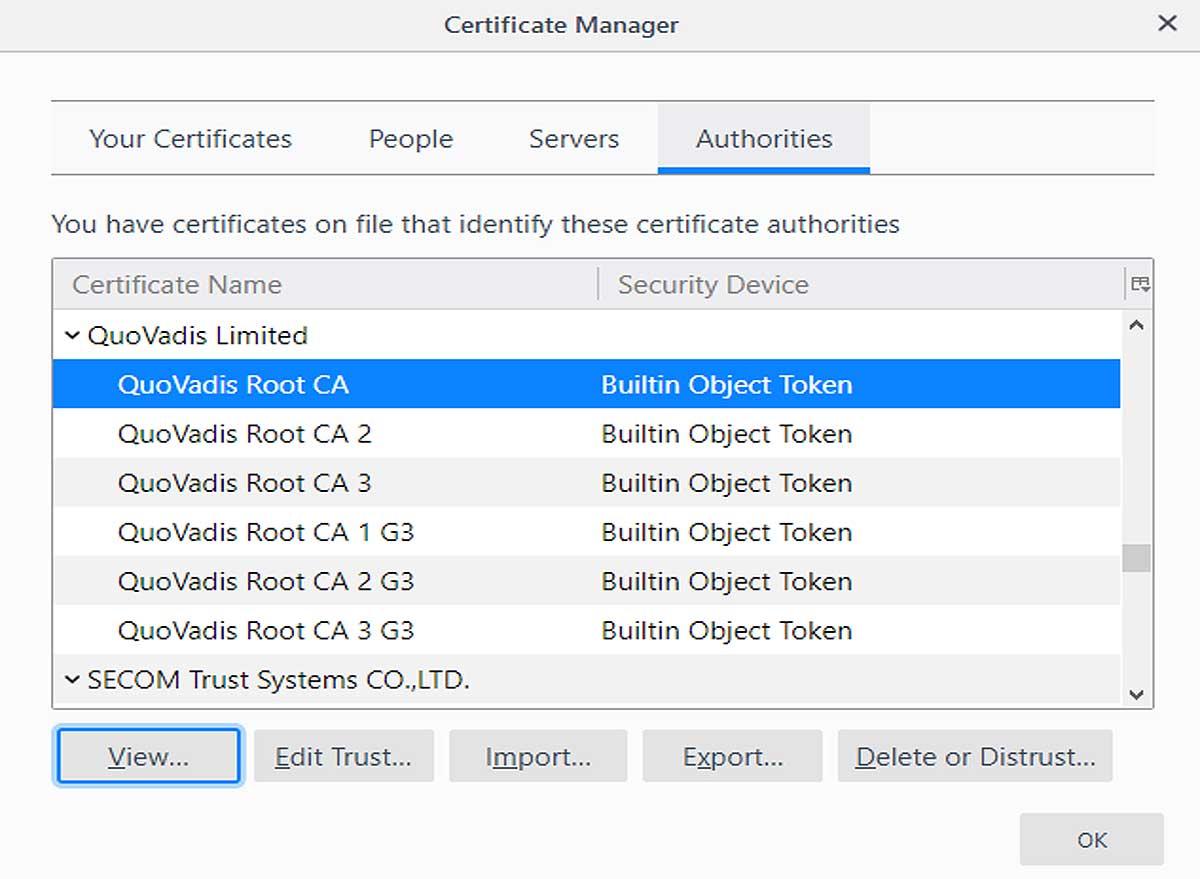Click the scrollbar down arrow
This screenshot has width=1200, height=879.
[1136, 693]
